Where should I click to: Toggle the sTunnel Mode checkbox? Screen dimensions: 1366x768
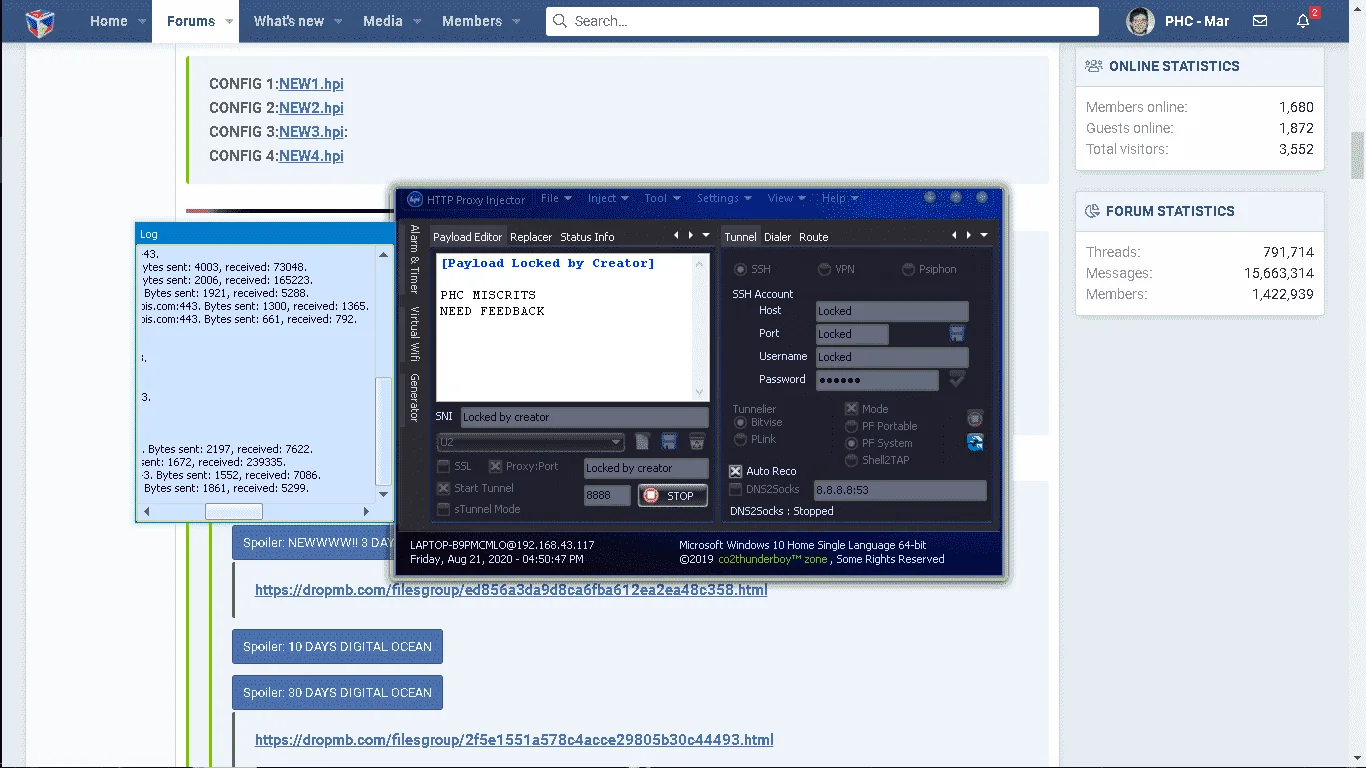click(x=443, y=509)
